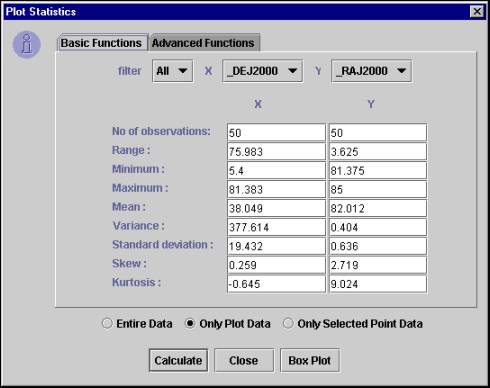Switch to the Advanced Functions tab
This screenshot has height=388, width=490.
tap(203, 43)
